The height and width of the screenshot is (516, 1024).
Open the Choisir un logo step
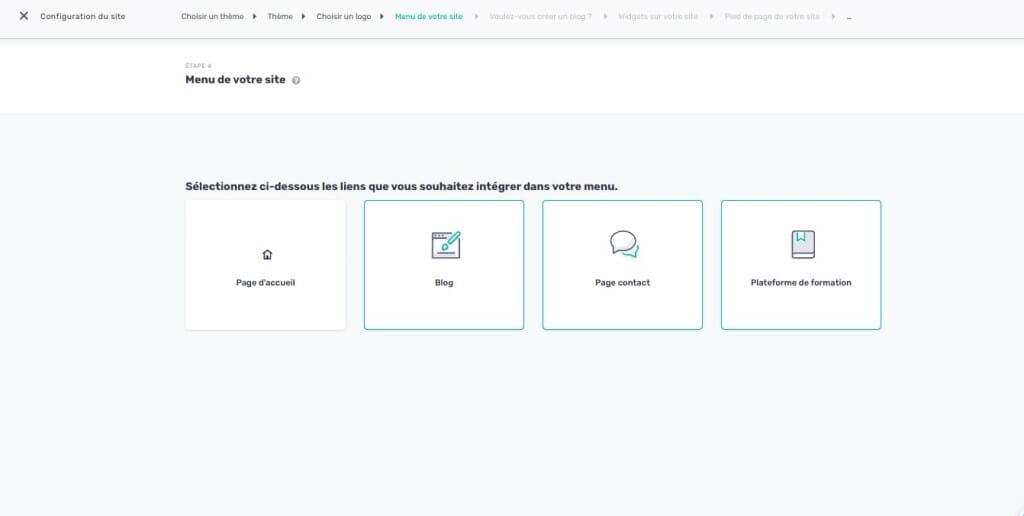344,16
